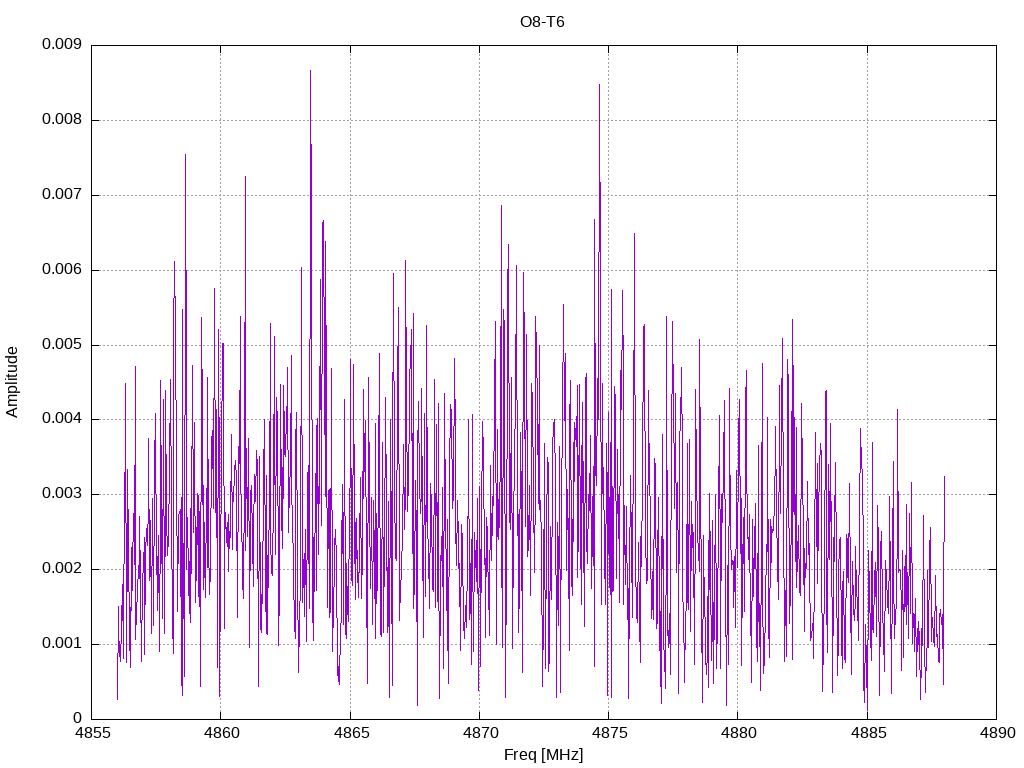1024x768 pixels.
Task: Click the 0.002 y-axis tick label
Action: (x=62, y=569)
